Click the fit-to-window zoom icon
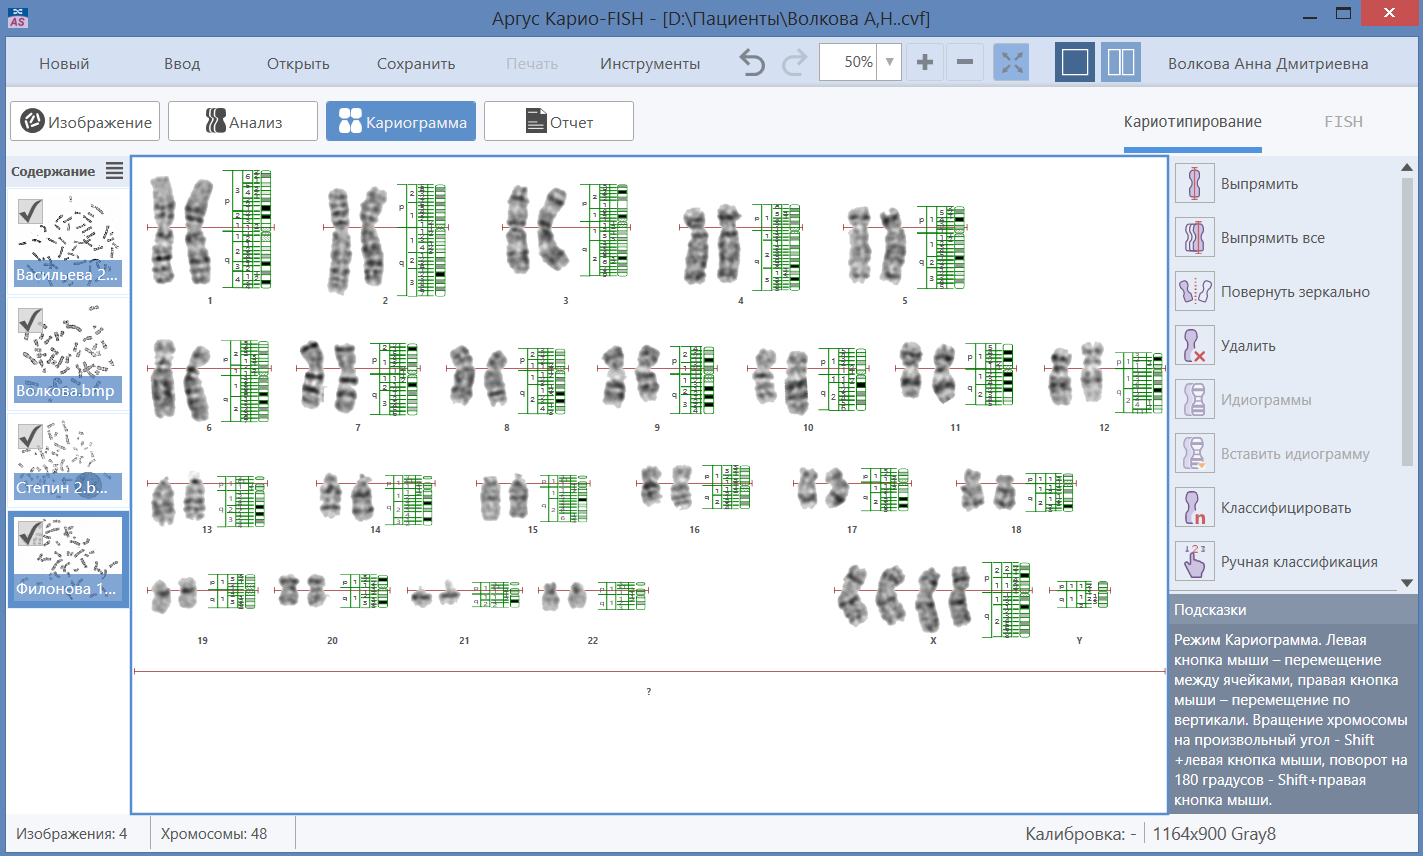Image resolution: width=1423 pixels, height=856 pixels. point(1011,63)
